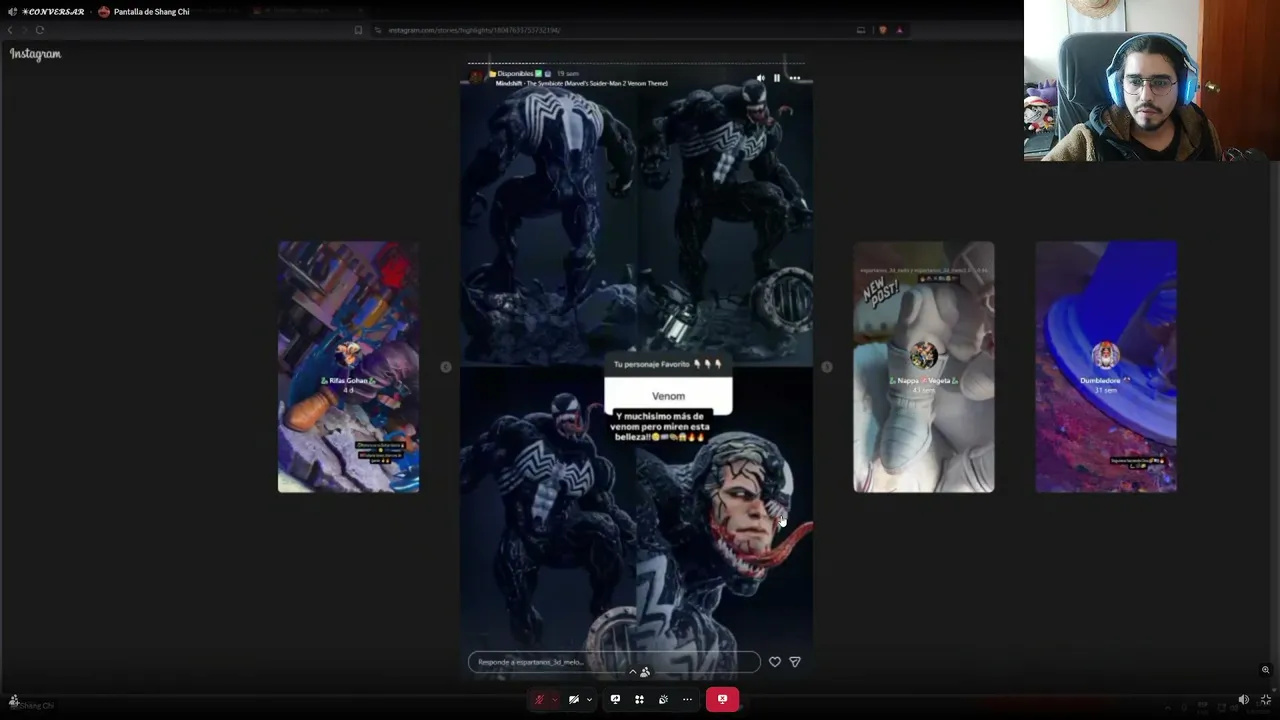
Task: Share the story with the send icon
Action: point(795,661)
